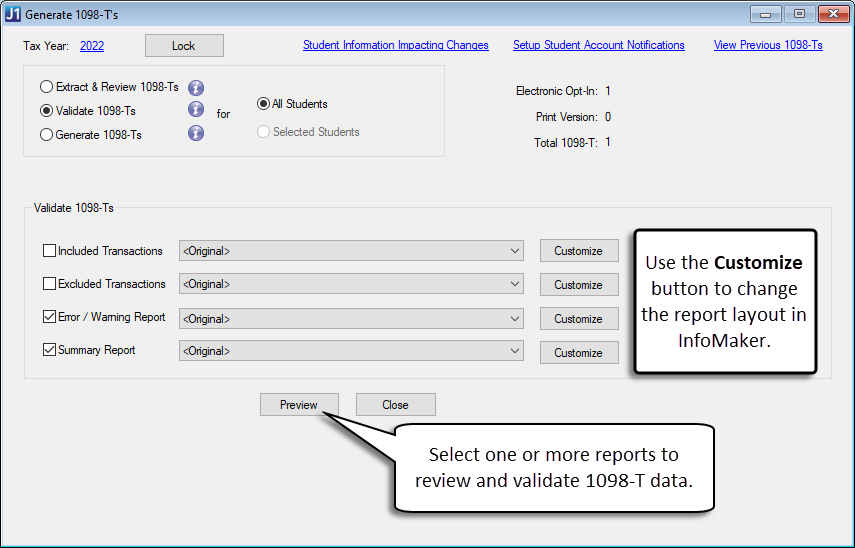
Task: Click info icon beside Generate 1098-Ts
Action: pyautogui.click(x=196, y=133)
